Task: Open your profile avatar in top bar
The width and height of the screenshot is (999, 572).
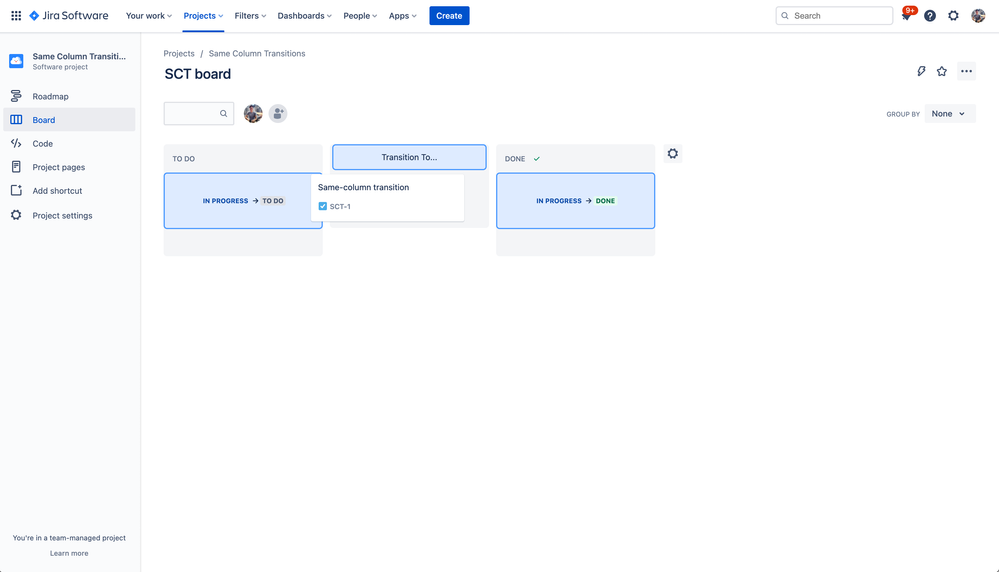Action: pyautogui.click(x=978, y=15)
